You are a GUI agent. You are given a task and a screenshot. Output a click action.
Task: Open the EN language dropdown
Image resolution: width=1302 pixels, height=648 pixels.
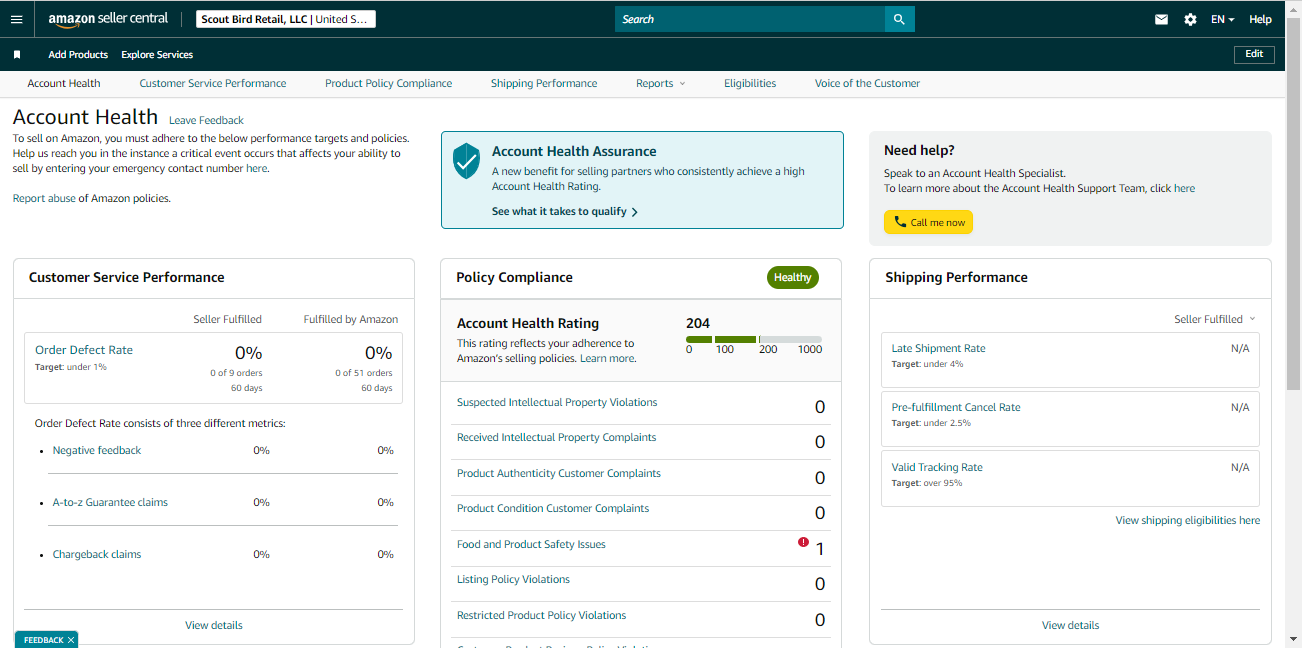(x=1222, y=19)
